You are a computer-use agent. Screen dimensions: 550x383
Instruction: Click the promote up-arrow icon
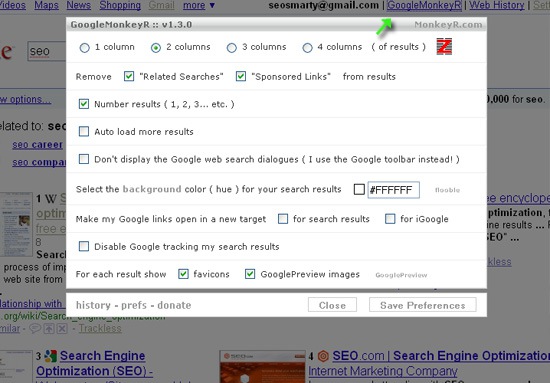tap(49, 329)
